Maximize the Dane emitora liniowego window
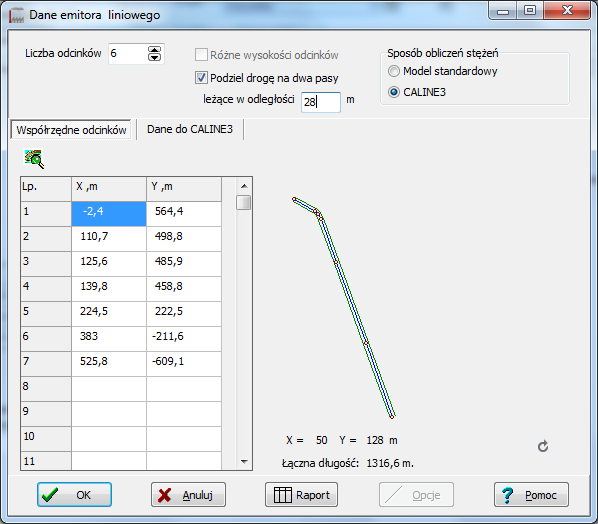598x524 pixels. pos(530,10)
